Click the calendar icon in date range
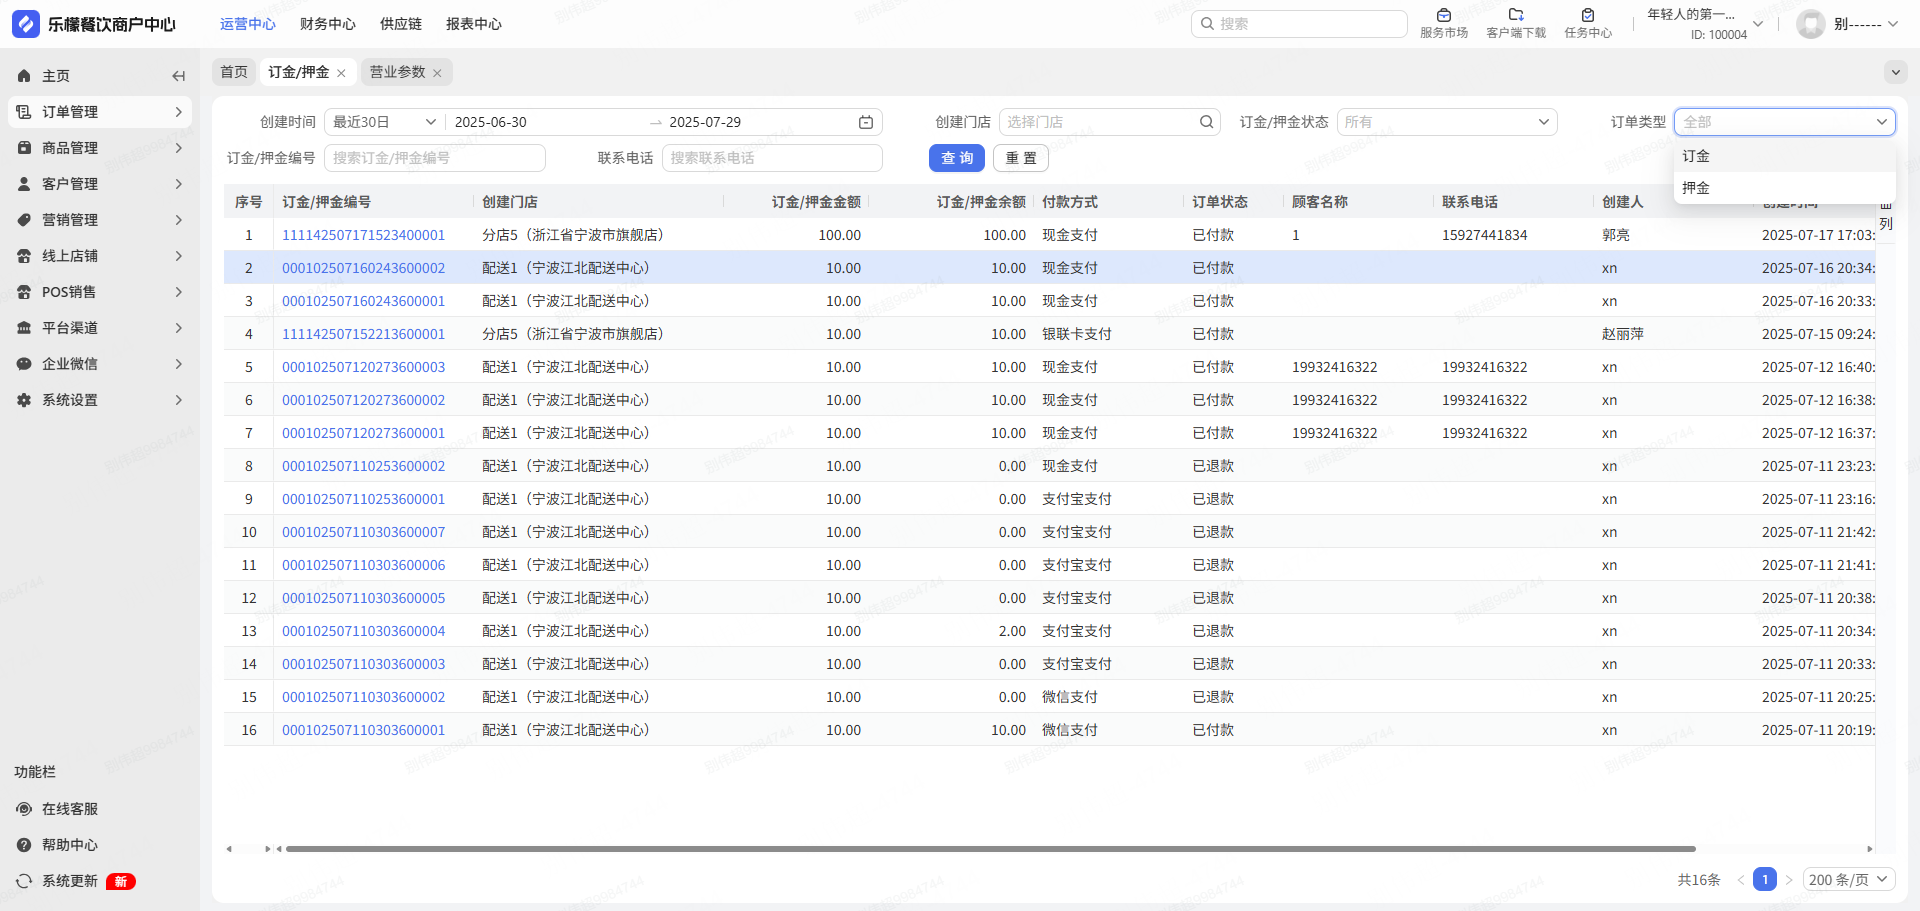This screenshot has width=1920, height=911. (x=865, y=122)
